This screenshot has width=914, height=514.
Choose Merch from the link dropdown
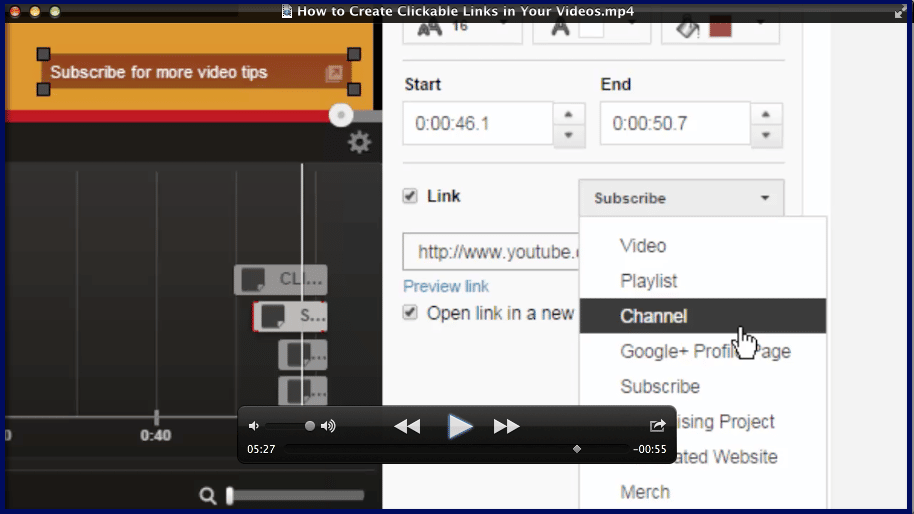(703, 492)
